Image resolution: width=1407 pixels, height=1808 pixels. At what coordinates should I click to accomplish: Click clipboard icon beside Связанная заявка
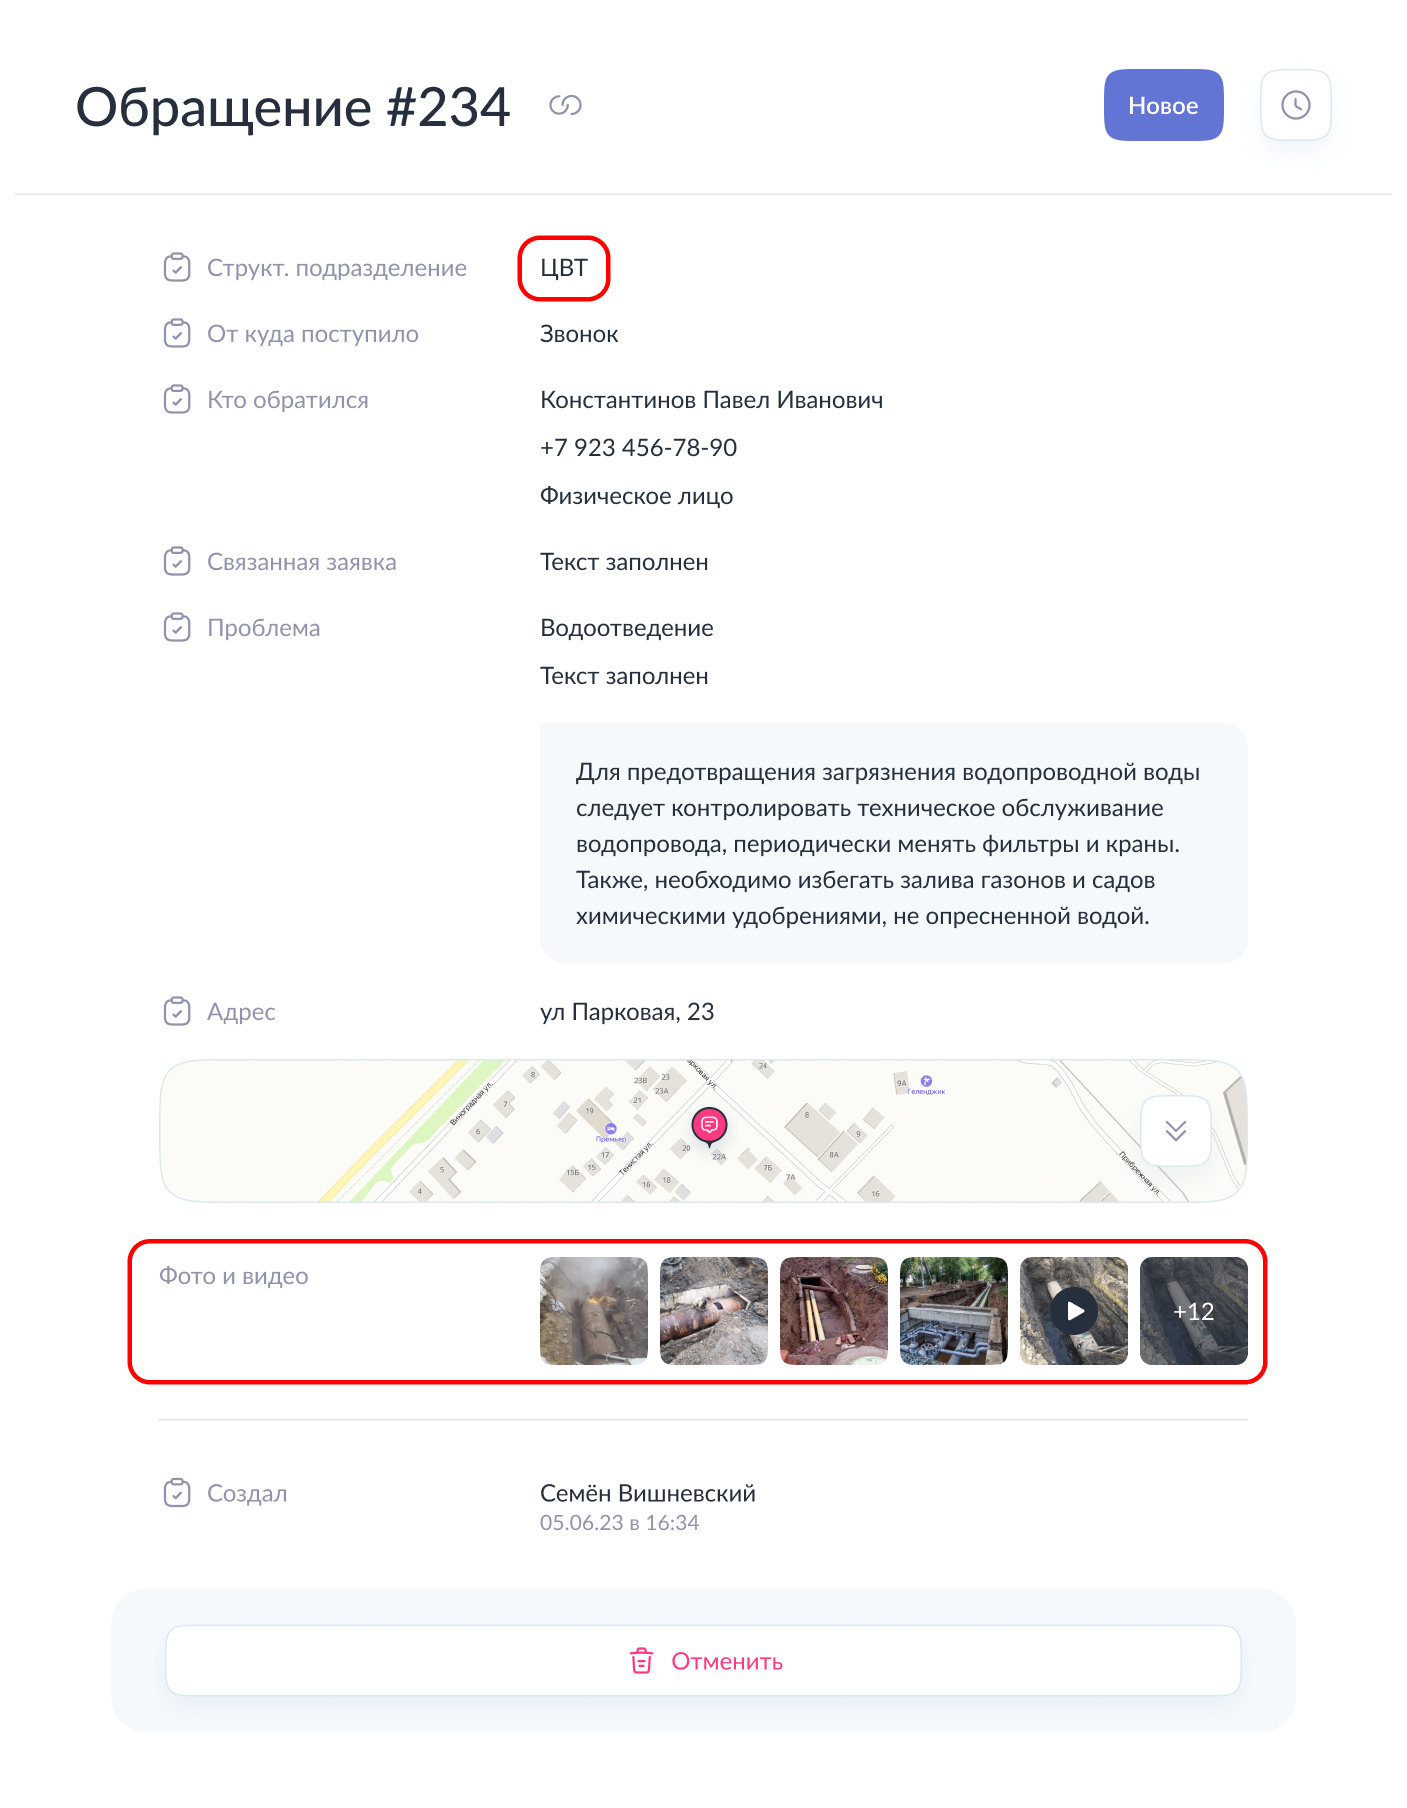point(177,561)
